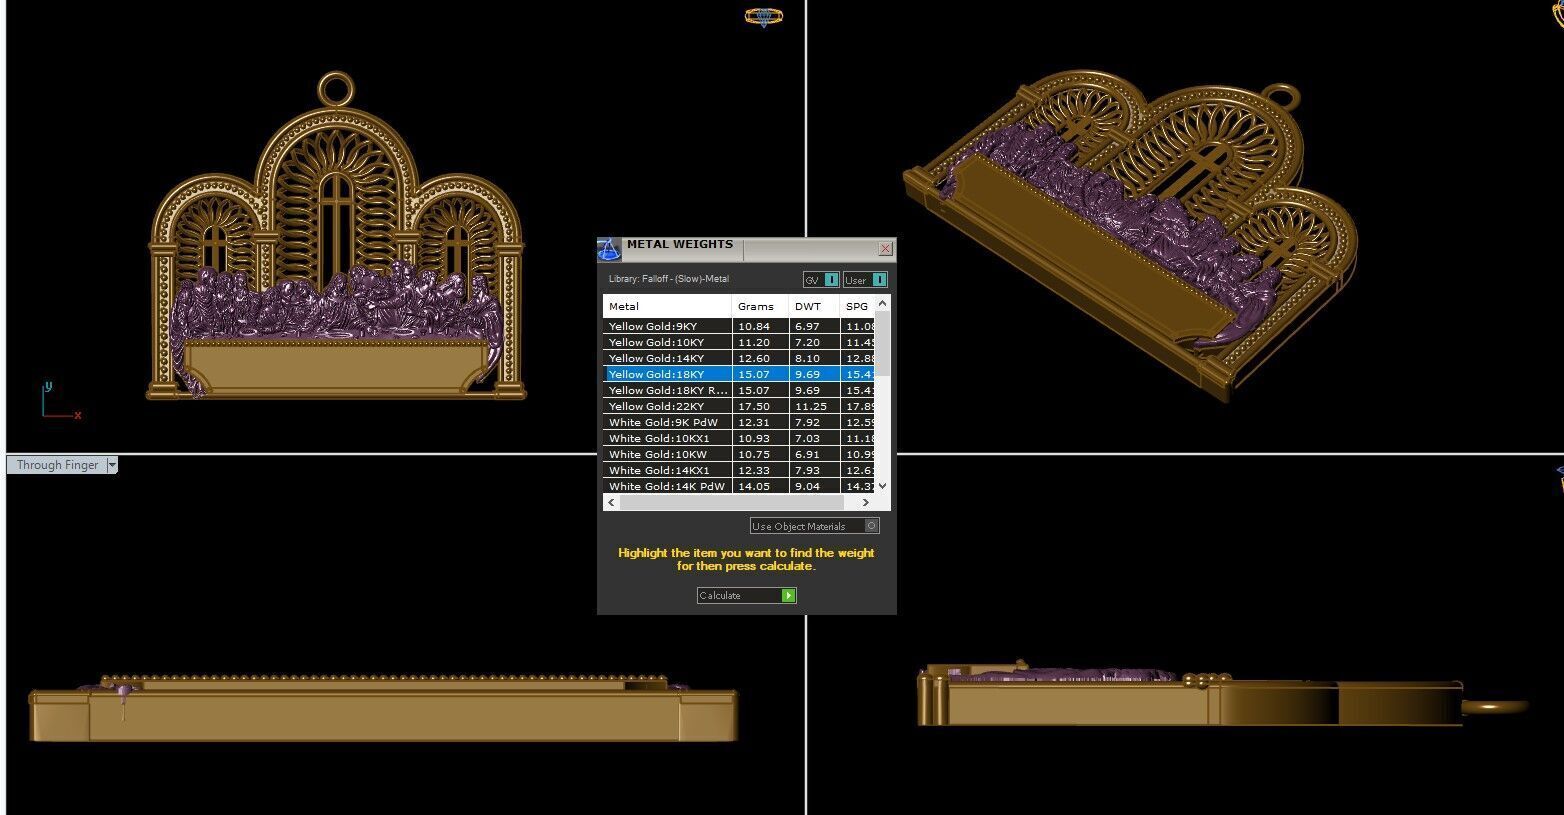This screenshot has height=815, width=1564.
Task: Click the pendant model in front viewport
Action: point(337,236)
